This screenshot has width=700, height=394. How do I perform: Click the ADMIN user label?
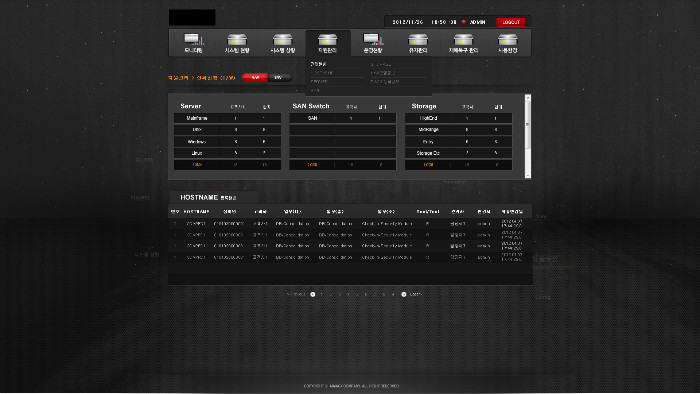[x=477, y=22]
